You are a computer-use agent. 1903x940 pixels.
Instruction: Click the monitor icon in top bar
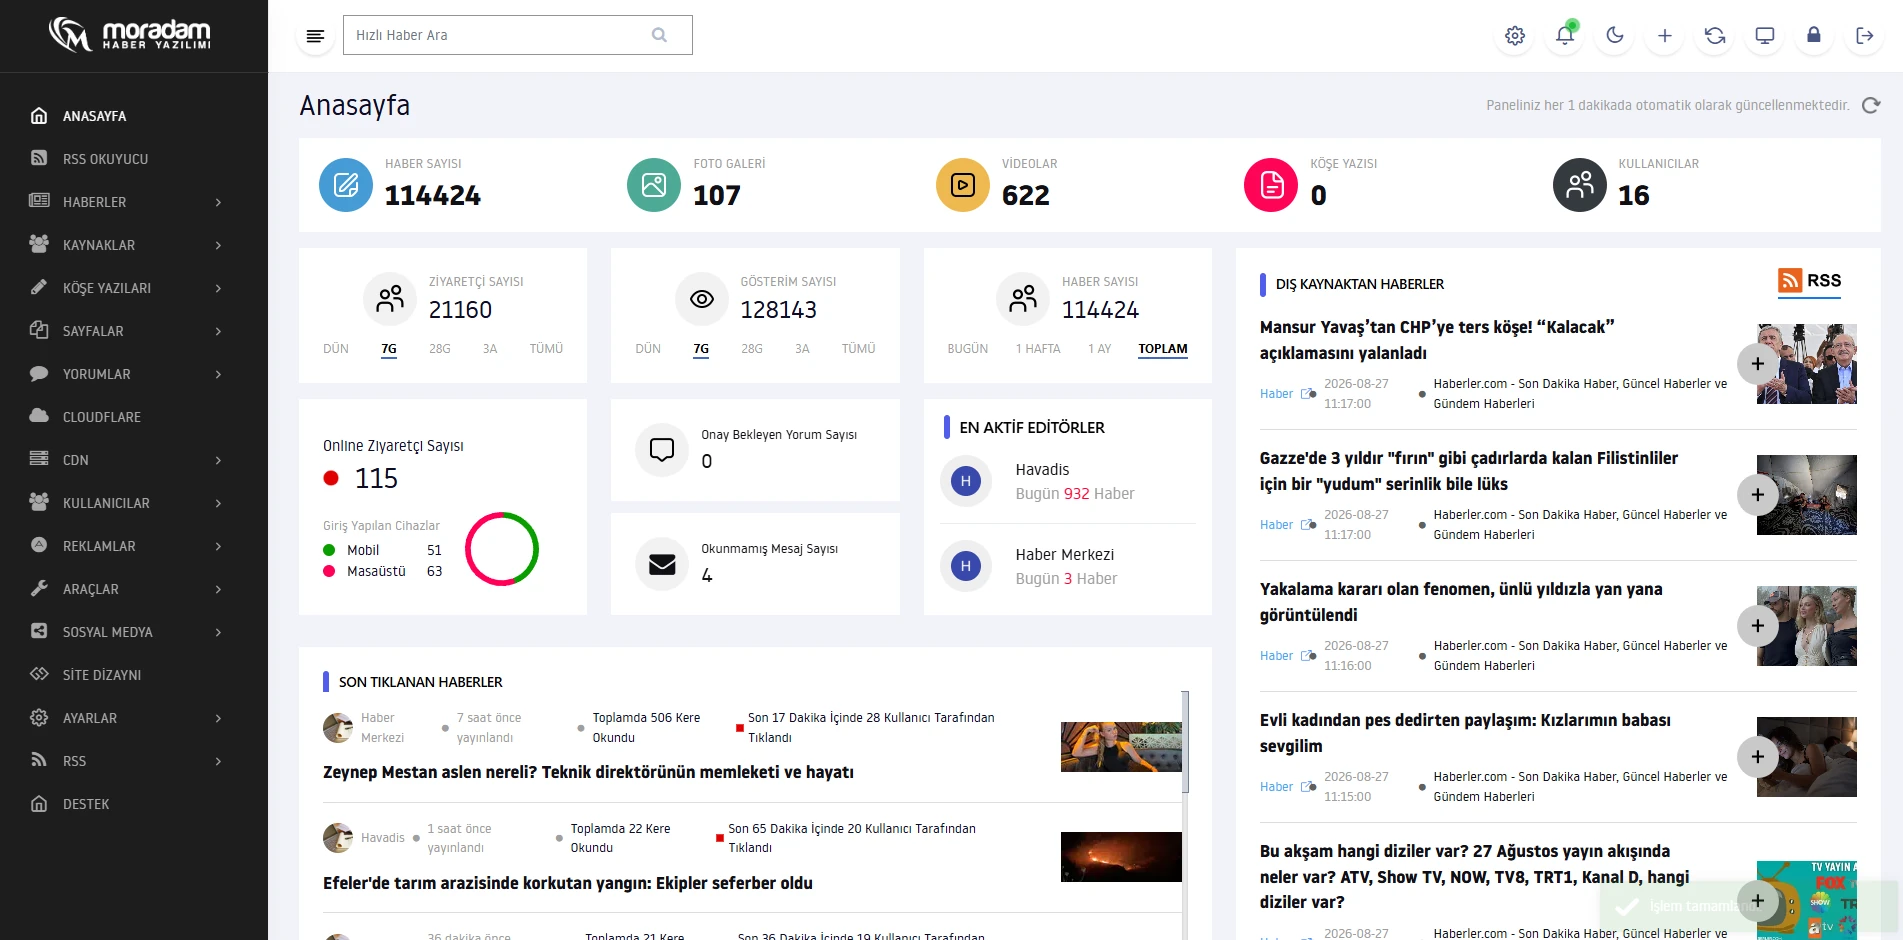coord(1765,36)
